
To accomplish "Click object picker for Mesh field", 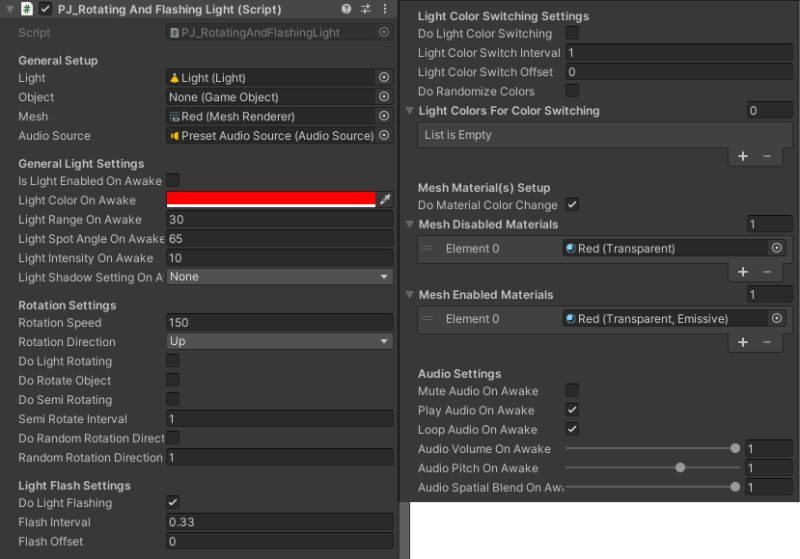I will pyautogui.click(x=384, y=116).
